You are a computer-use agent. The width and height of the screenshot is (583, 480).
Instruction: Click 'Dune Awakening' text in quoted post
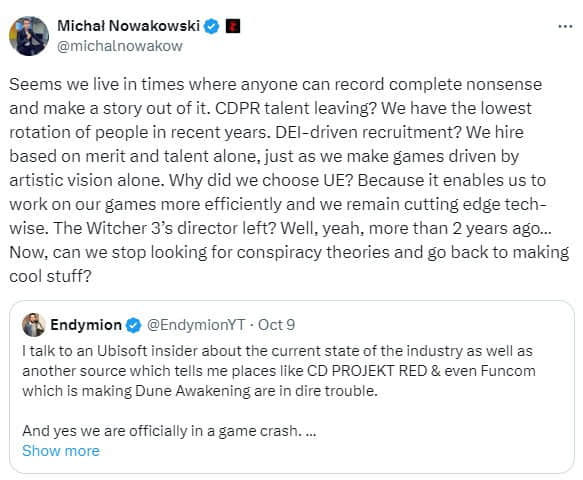193,391
